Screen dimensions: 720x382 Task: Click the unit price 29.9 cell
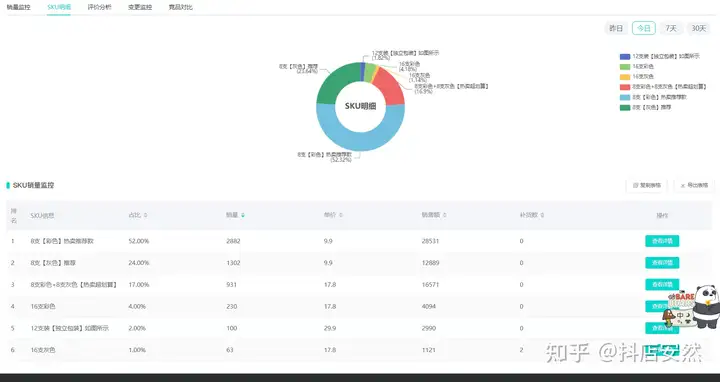coord(330,328)
